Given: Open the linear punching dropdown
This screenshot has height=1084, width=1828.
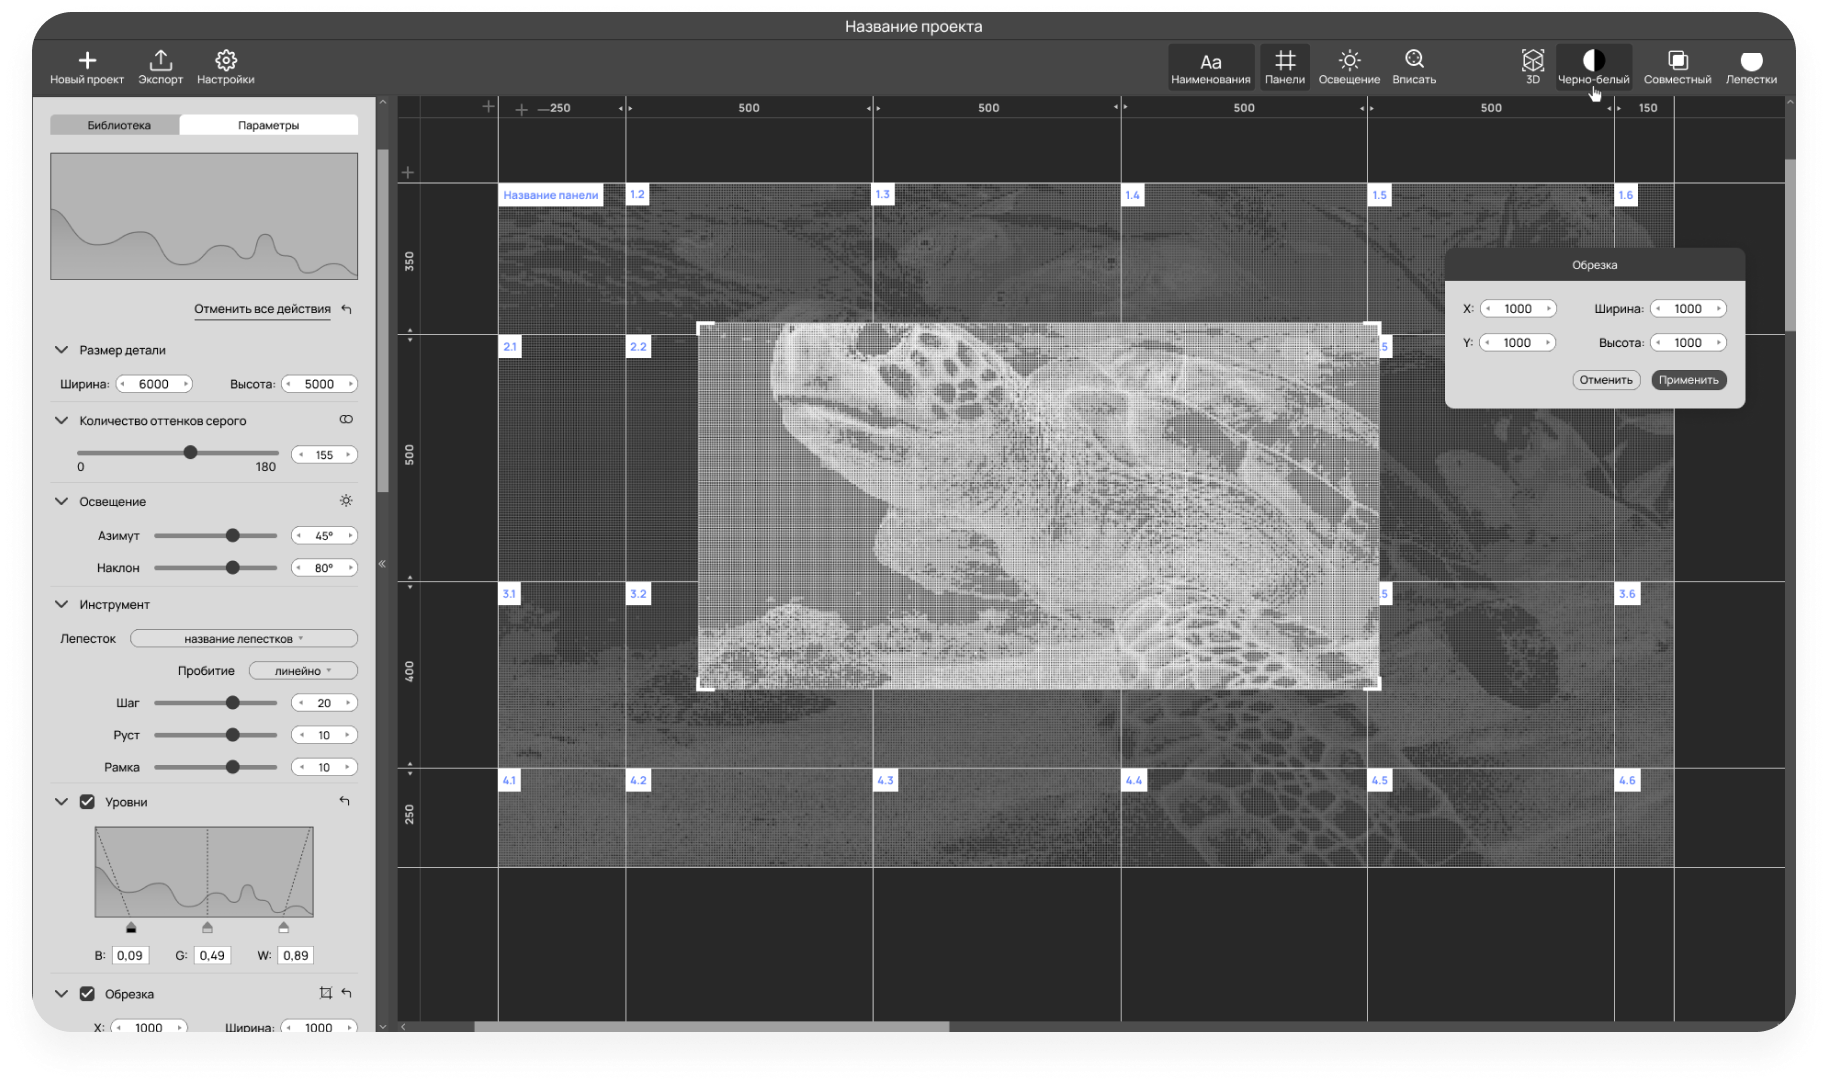Looking at the screenshot, I should point(302,671).
